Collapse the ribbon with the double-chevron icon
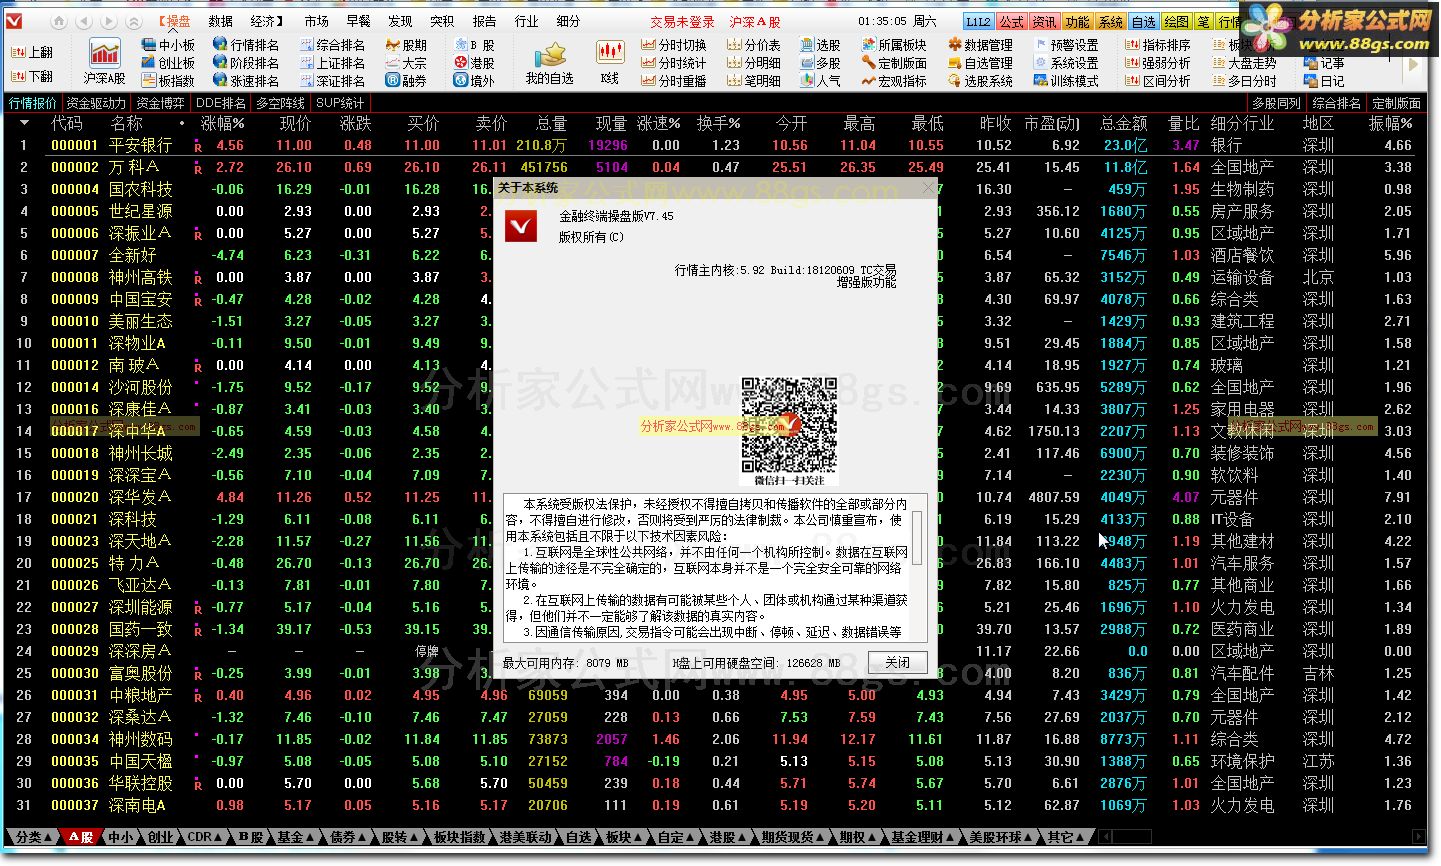The height and width of the screenshot is (866, 1441). 135,21
